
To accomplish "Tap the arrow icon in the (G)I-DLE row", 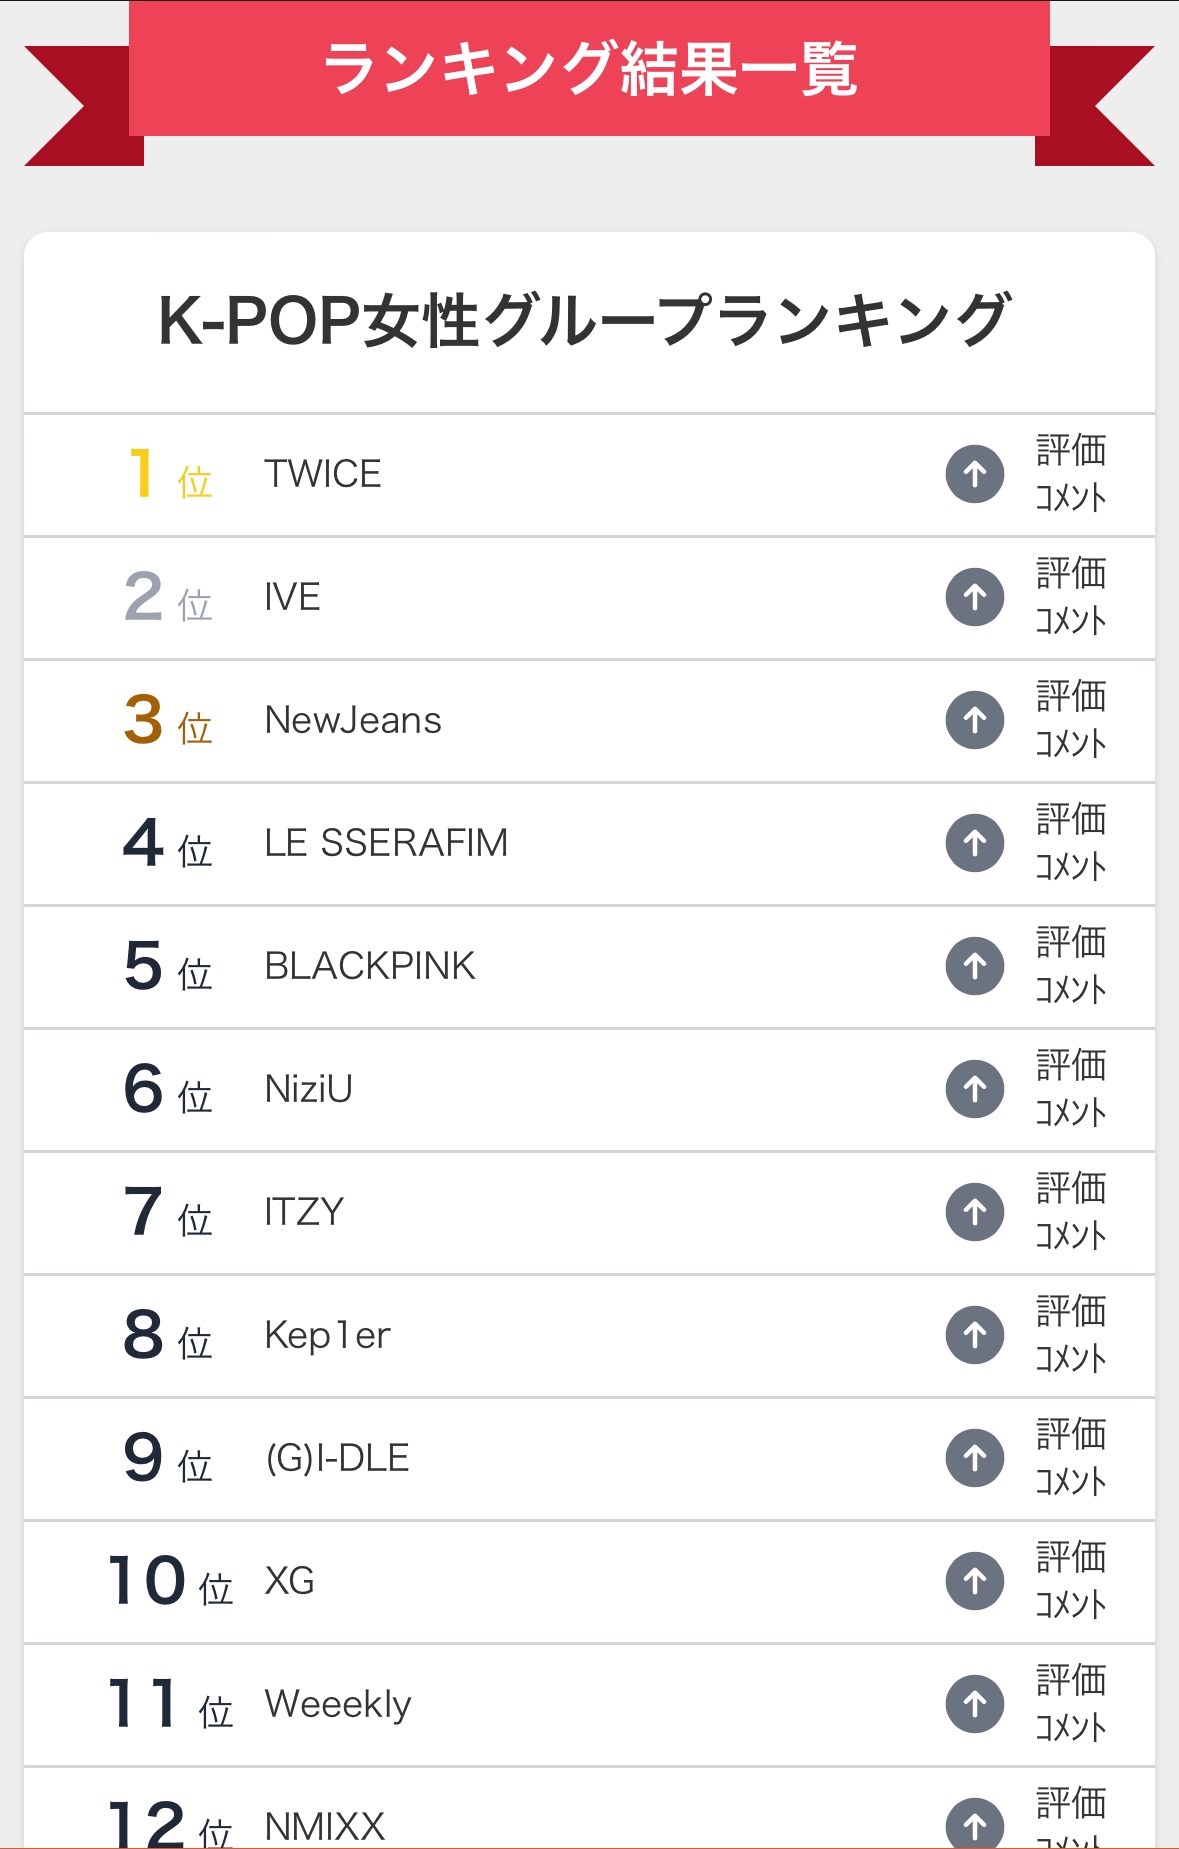I will tap(975, 1458).
